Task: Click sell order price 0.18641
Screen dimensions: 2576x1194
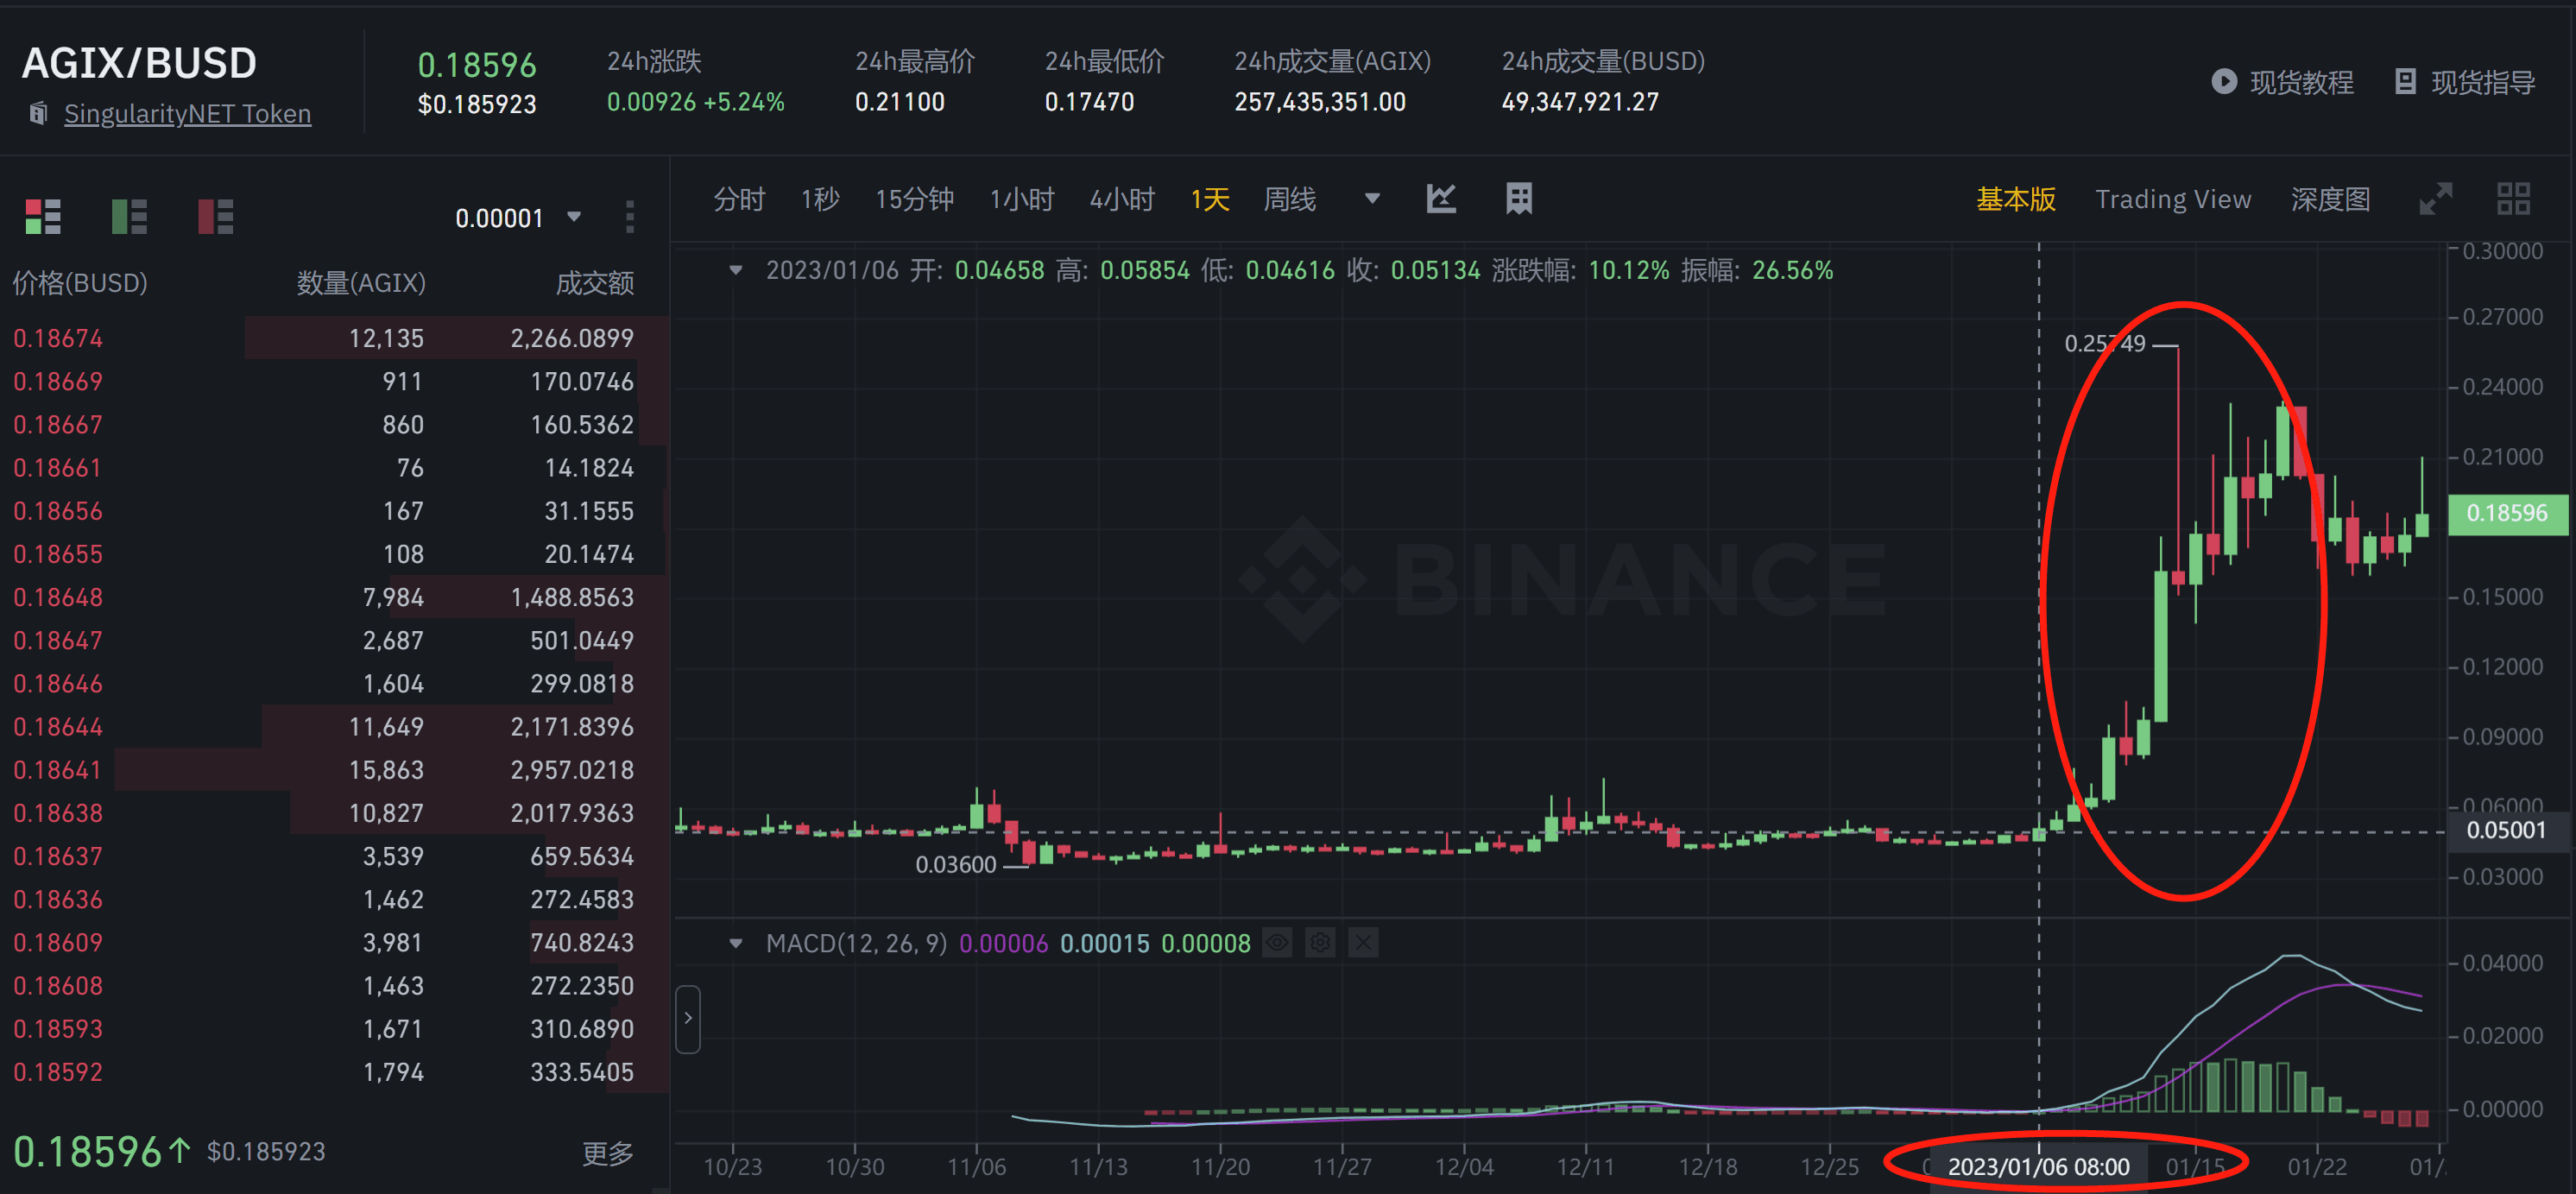Action: tap(58, 770)
